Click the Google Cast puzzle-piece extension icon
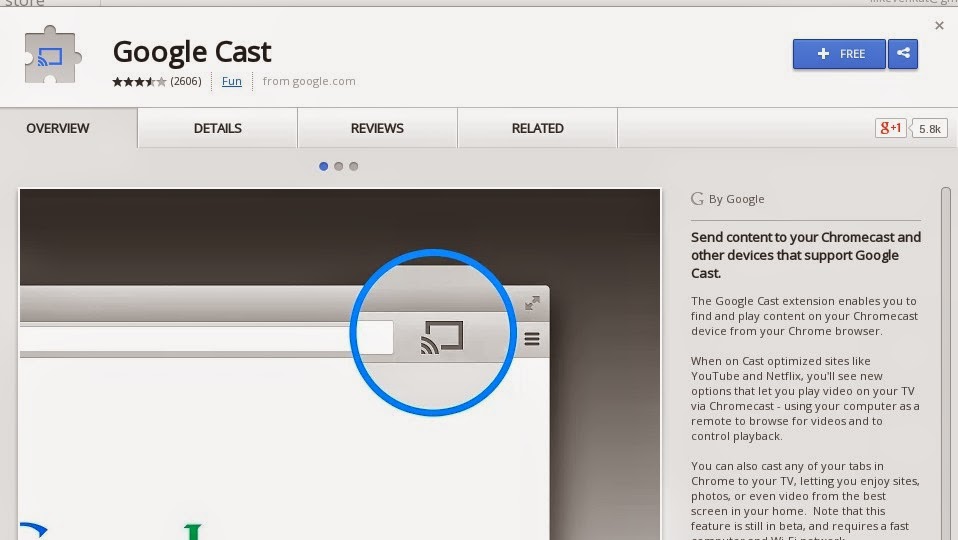 [x=53, y=55]
